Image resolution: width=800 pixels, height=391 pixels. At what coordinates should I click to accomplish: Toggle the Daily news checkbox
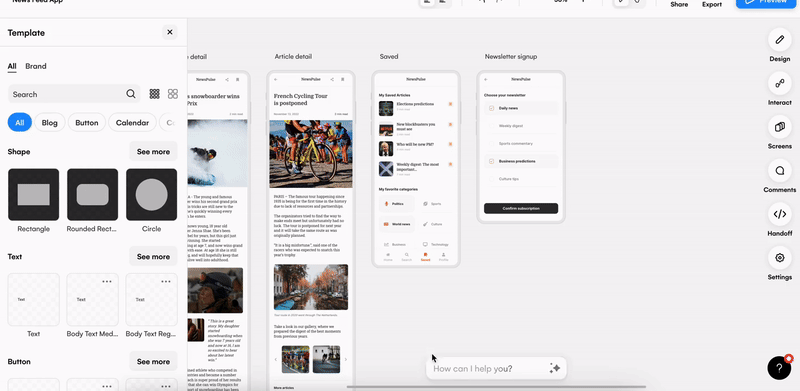click(x=491, y=108)
